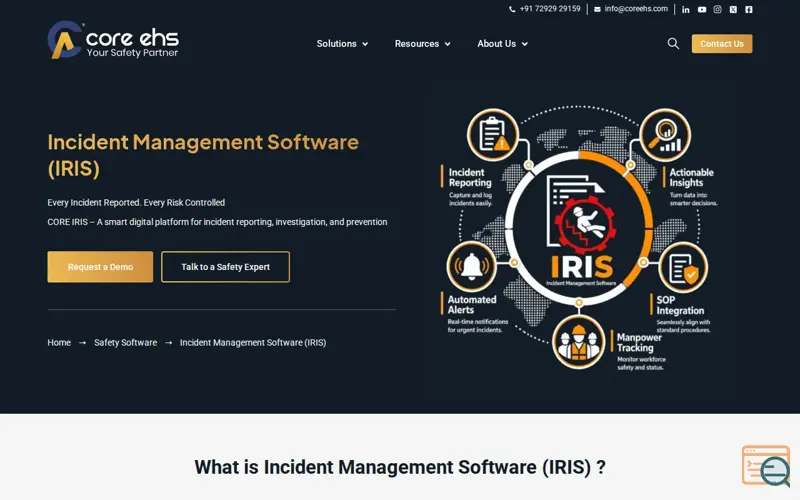Click the envelope email icon

(597, 9)
